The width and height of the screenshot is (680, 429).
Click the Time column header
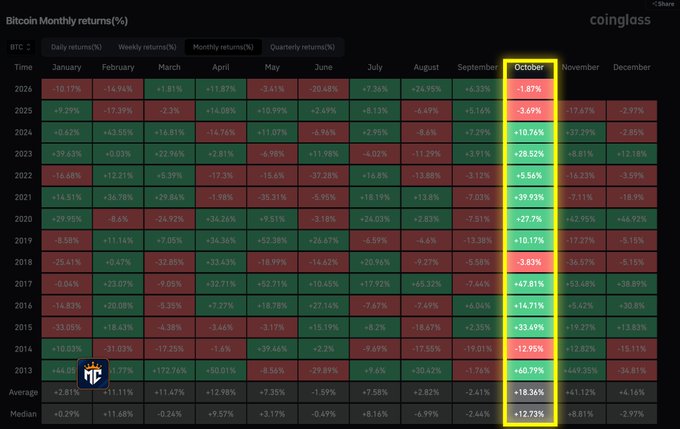click(x=23, y=67)
